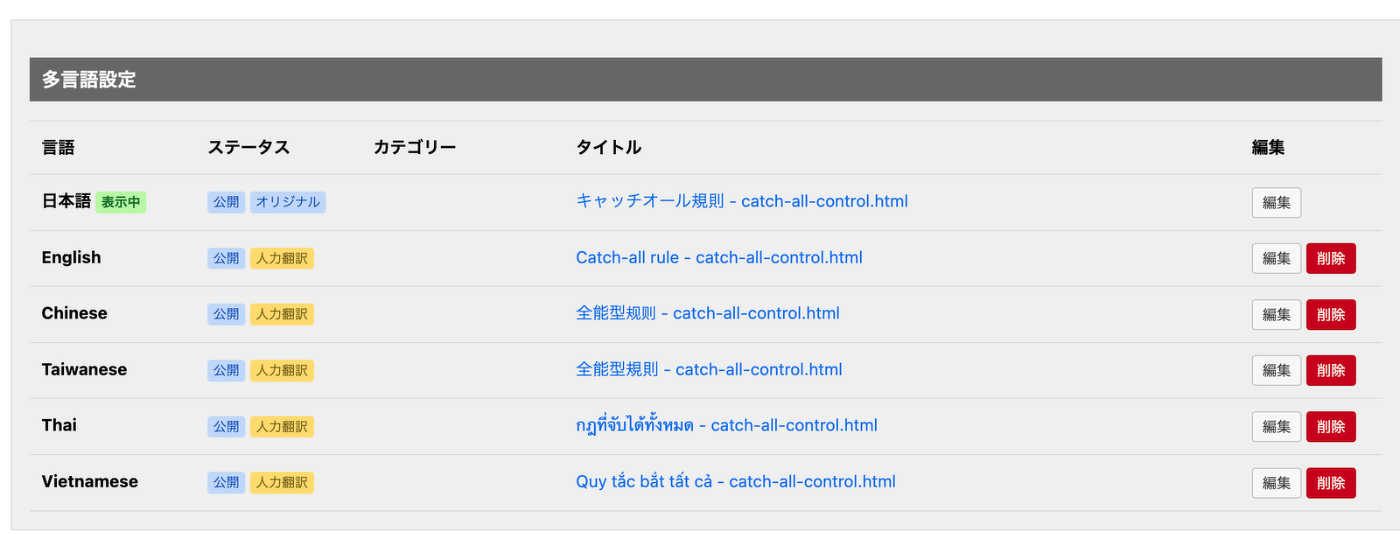Click 編集 button for the Thai row
This screenshot has width=1400, height=534.
(x=1276, y=426)
